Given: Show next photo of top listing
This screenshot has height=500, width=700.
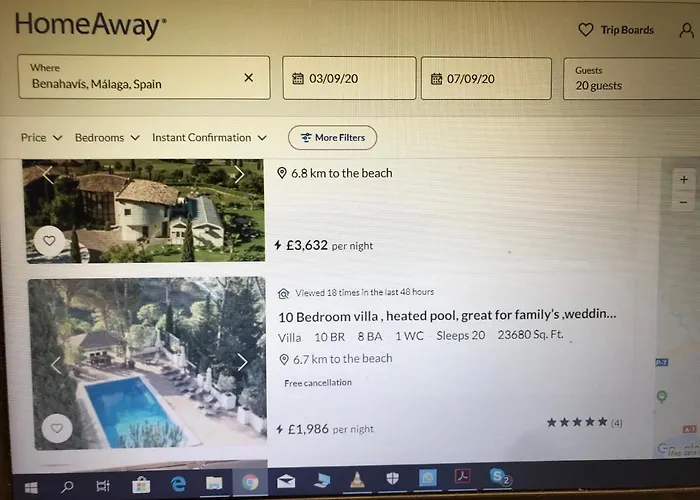Looking at the screenshot, I should (x=239, y=175).
